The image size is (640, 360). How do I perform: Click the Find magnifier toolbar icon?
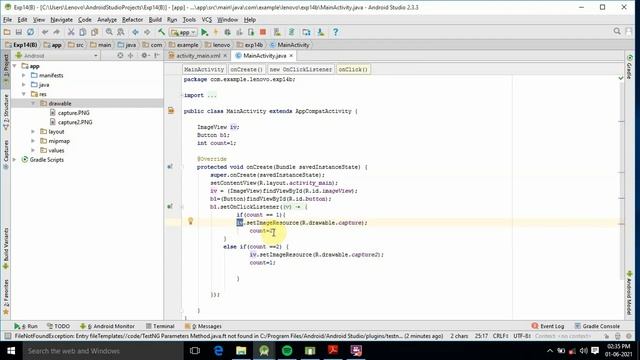[x=109, y=32]
